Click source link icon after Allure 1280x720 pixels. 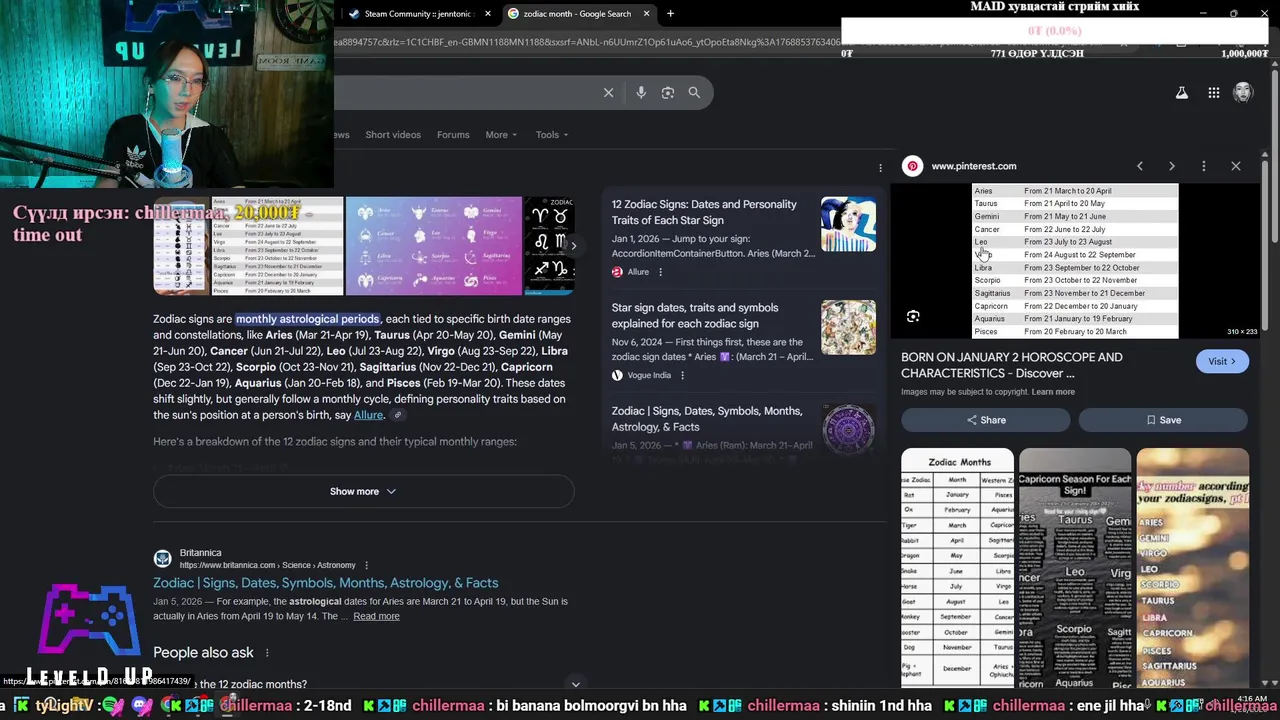click(397, 415)
